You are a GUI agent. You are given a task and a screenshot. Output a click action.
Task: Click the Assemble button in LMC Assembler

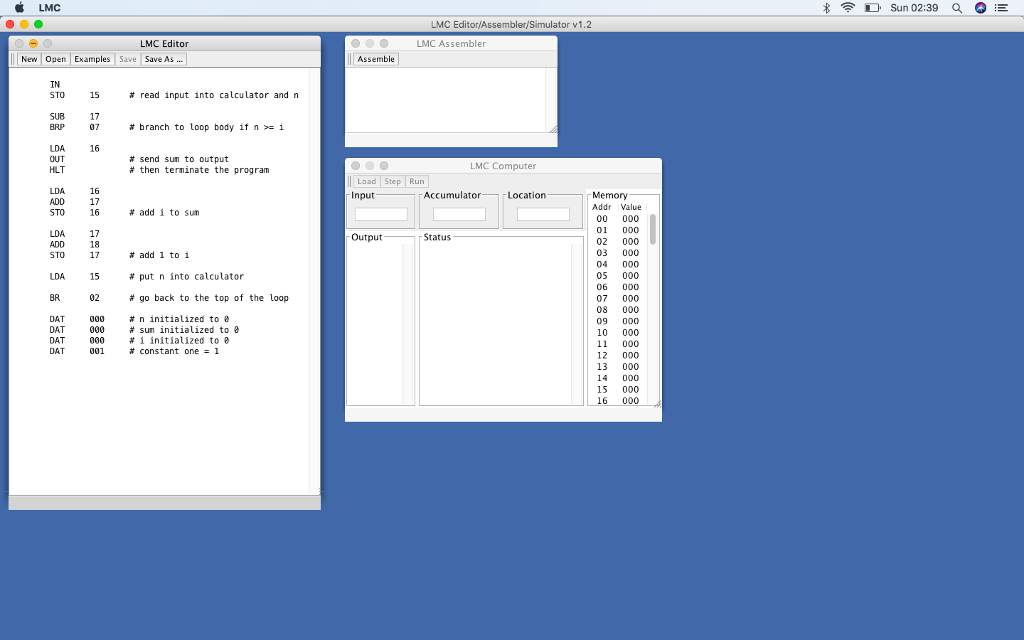click(x=375, y=59)
